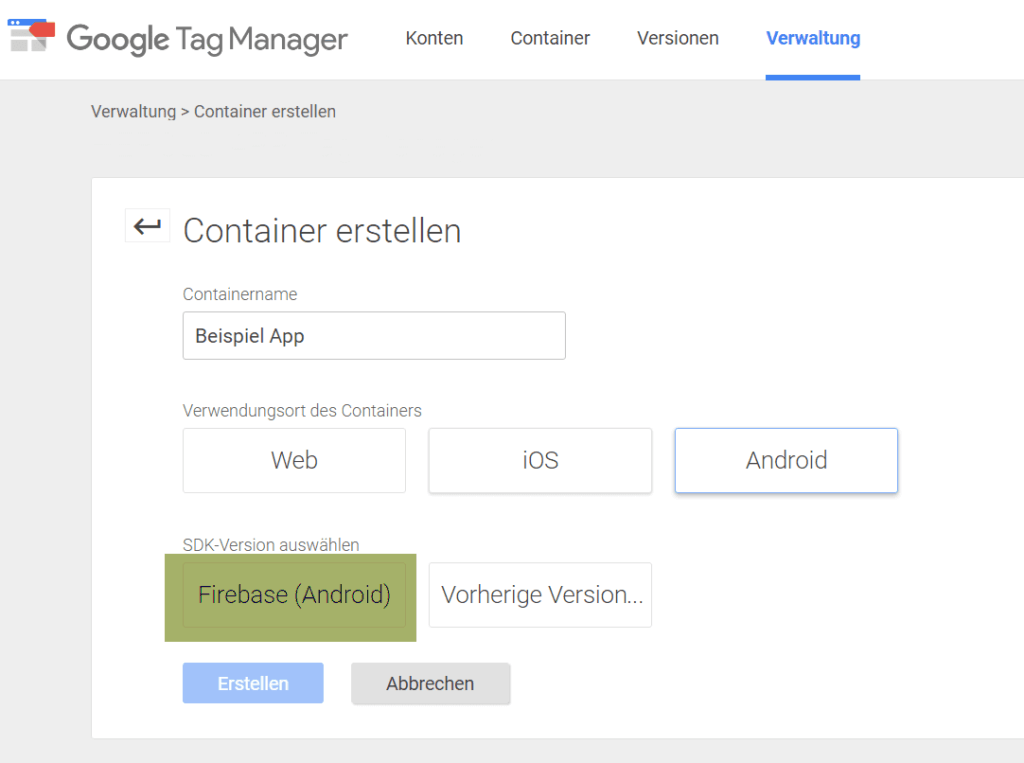Viewport: 1024px width, 763px height.
Task: Go back using the return arrow icon
Action: 147,227
